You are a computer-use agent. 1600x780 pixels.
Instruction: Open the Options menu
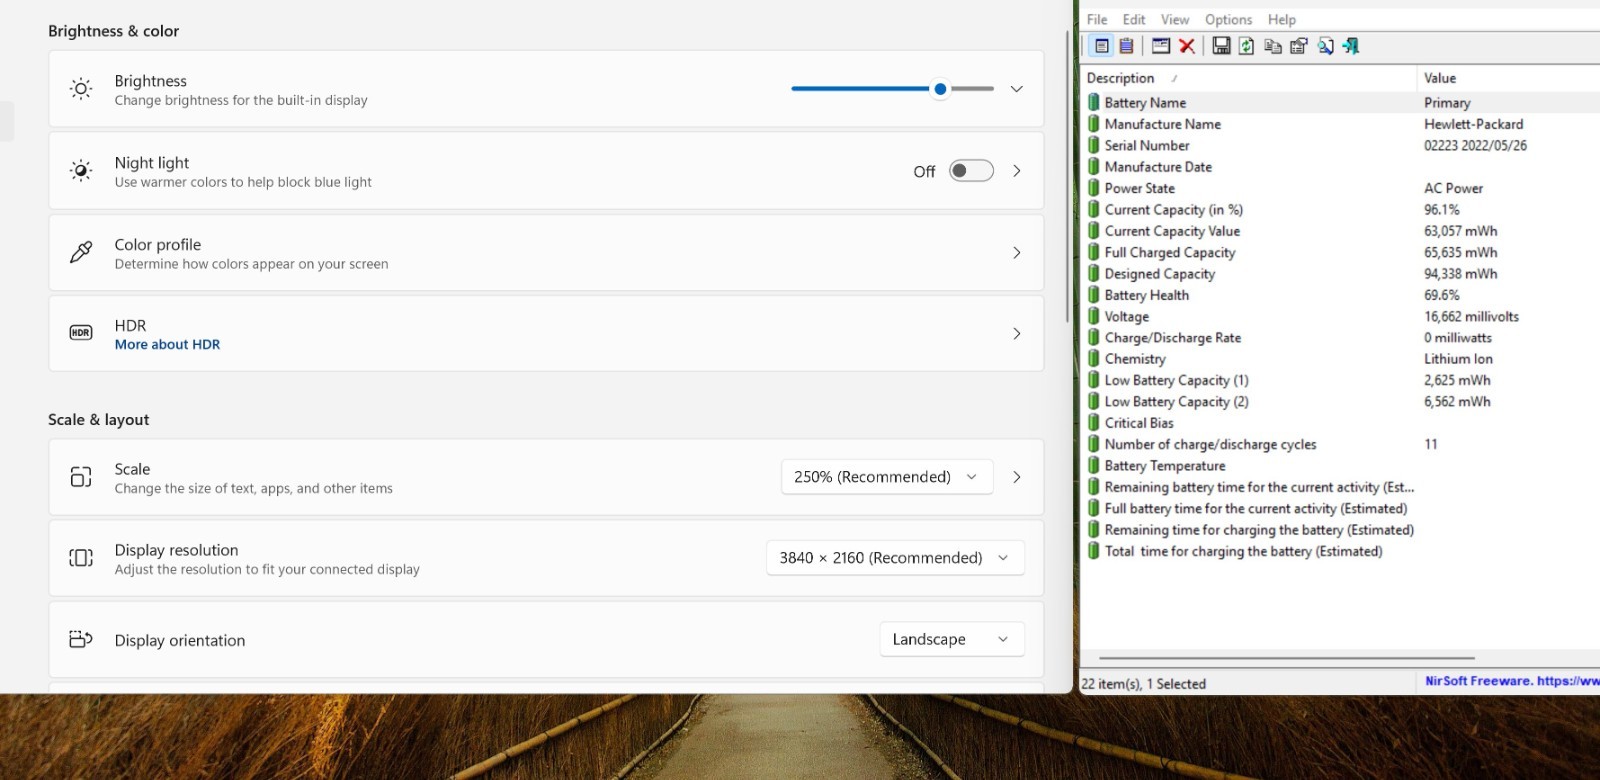click(x=1228, y=19)
